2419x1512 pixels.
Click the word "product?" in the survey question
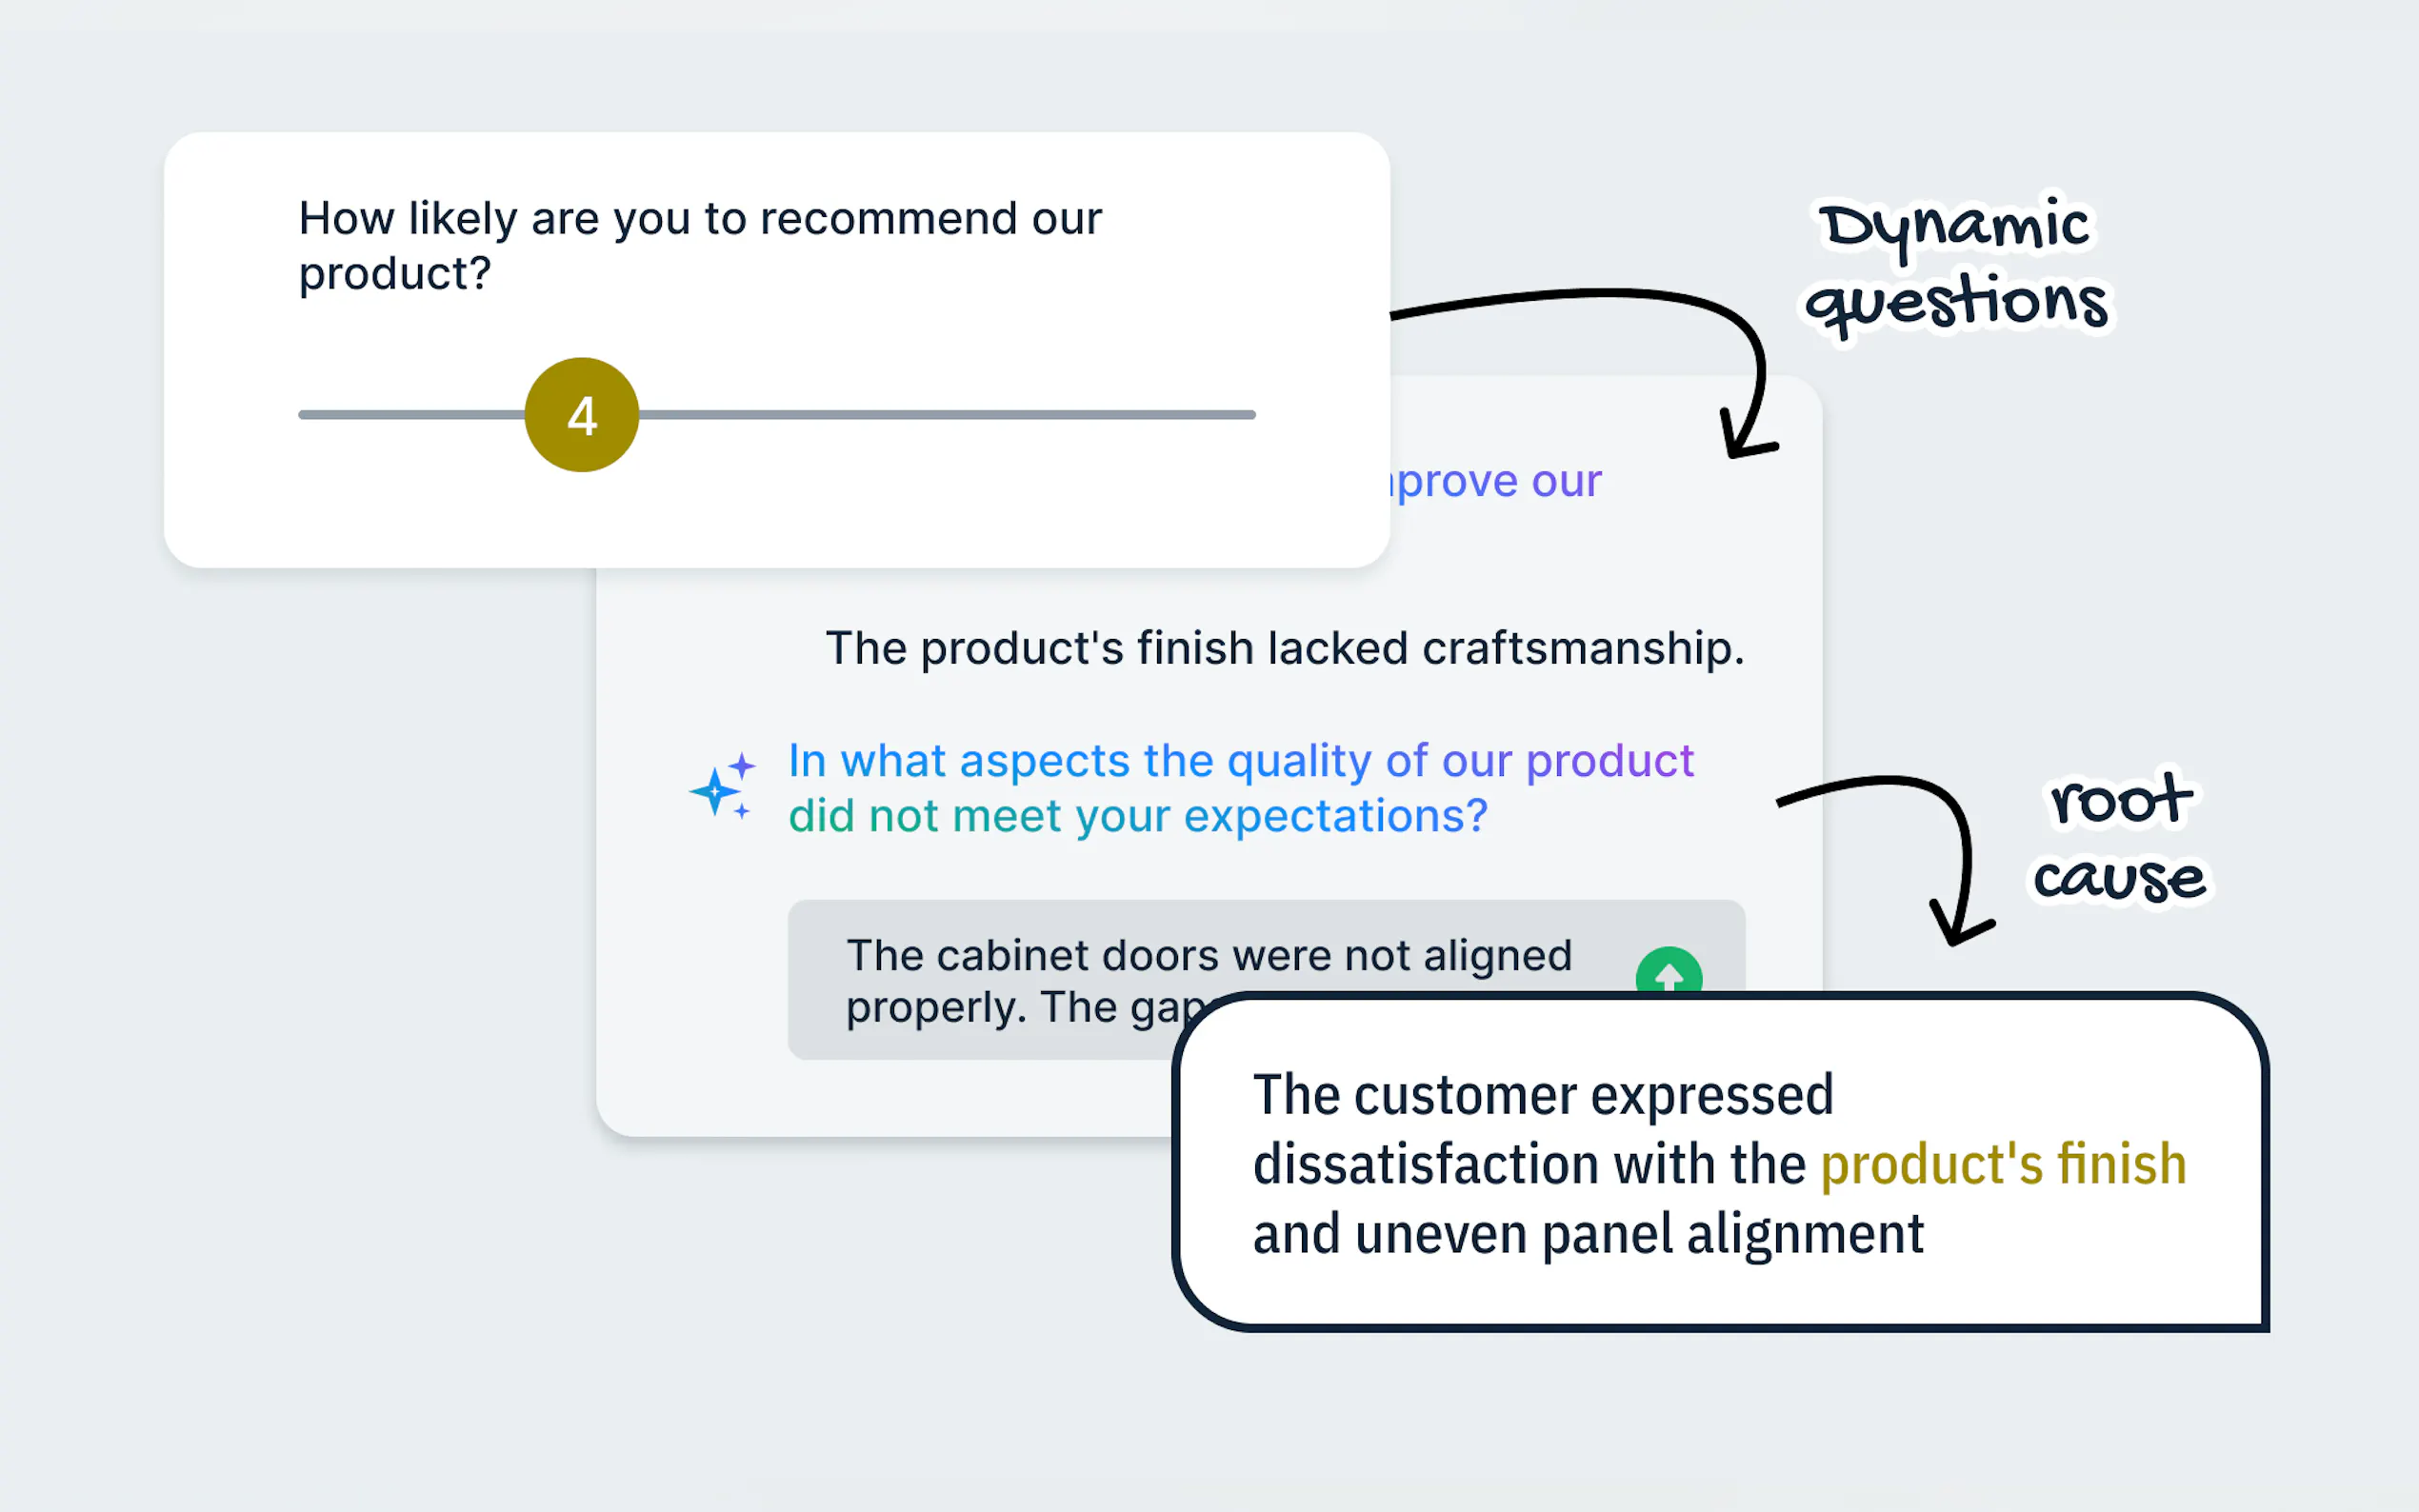click(395, 274)
